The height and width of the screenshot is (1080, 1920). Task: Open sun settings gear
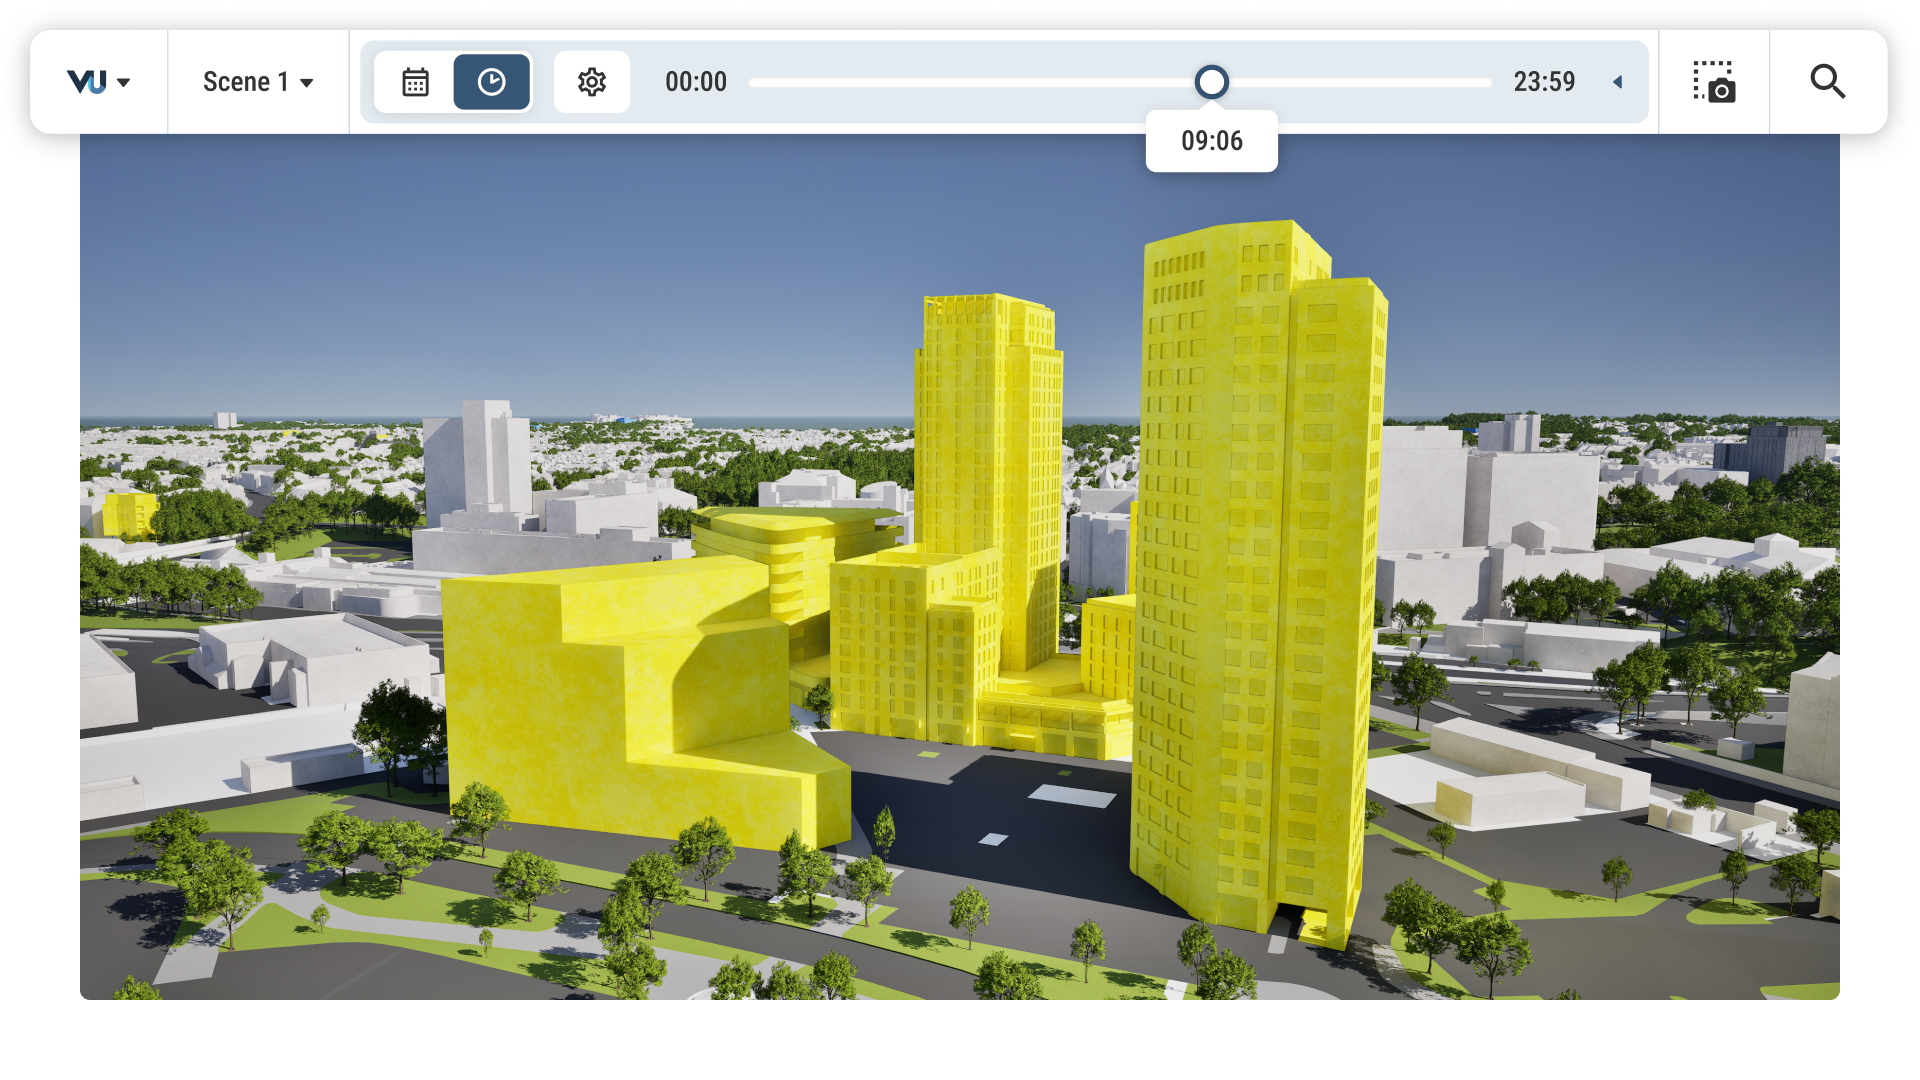click(592, 82)
